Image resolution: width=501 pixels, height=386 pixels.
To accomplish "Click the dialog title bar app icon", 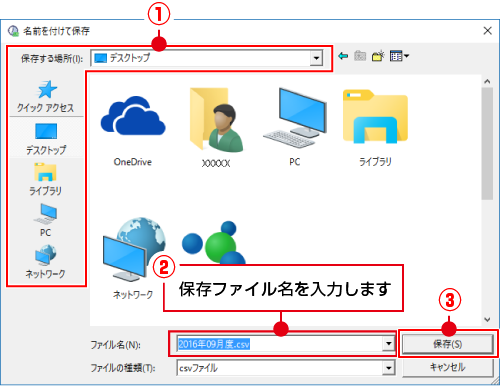I will point(13,31).
